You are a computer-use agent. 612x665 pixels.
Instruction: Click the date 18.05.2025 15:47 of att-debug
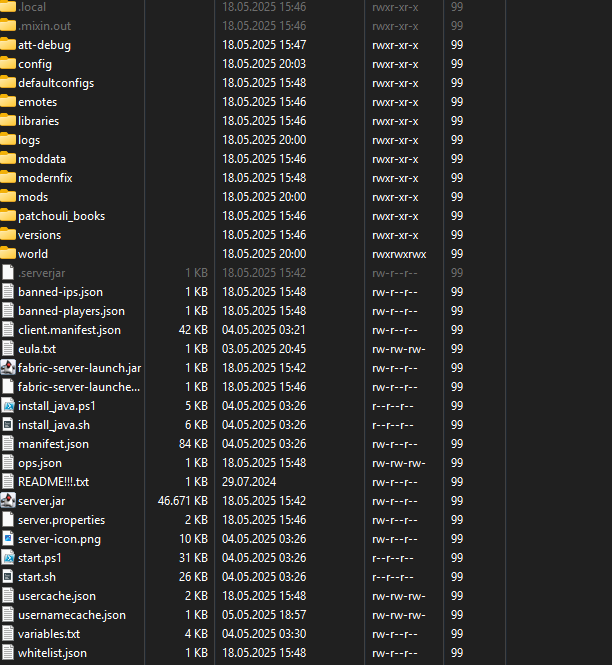(x=264, y=45)
